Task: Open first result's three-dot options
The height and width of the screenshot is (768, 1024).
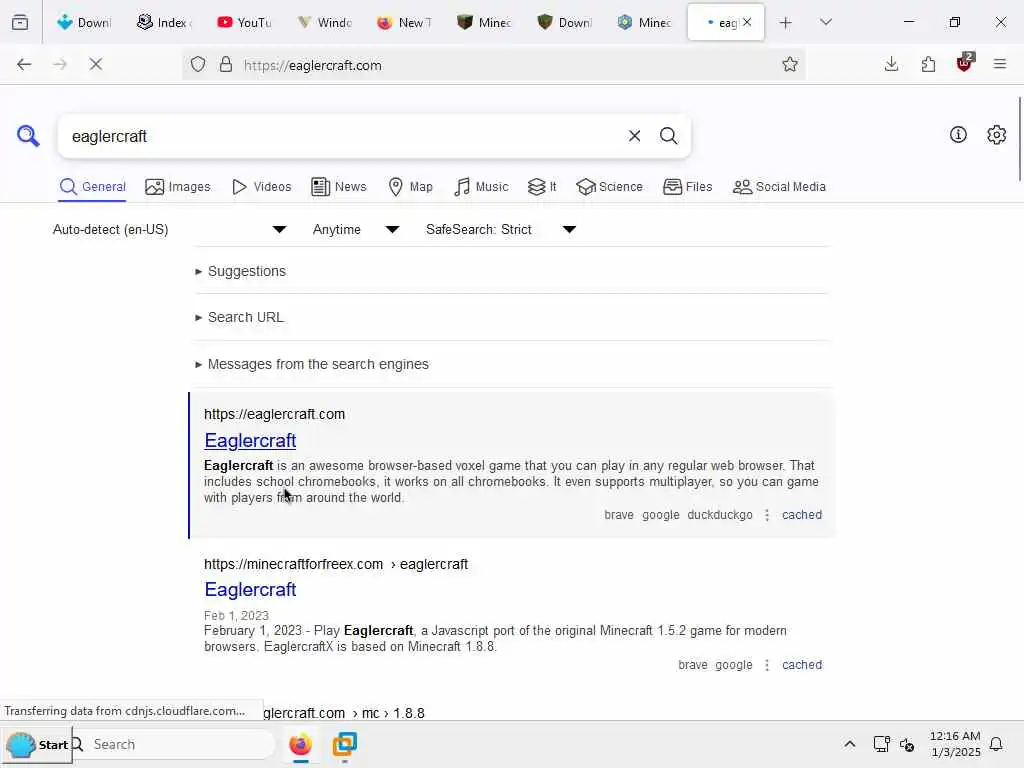Action: (x=767, y=515)
